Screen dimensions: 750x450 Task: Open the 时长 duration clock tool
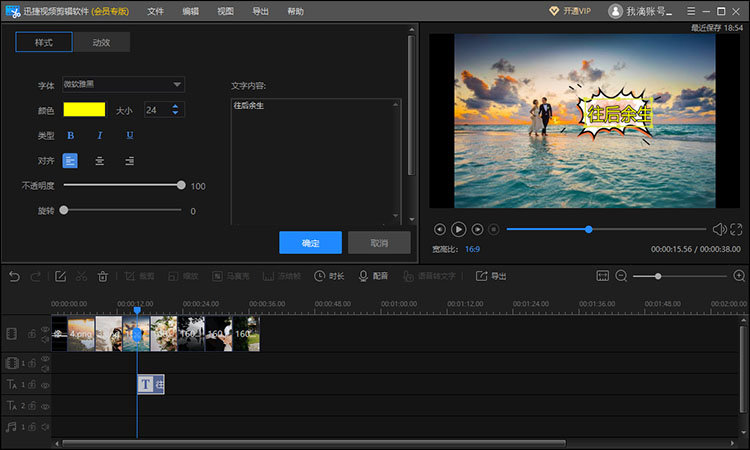click(x=329, y=276)
